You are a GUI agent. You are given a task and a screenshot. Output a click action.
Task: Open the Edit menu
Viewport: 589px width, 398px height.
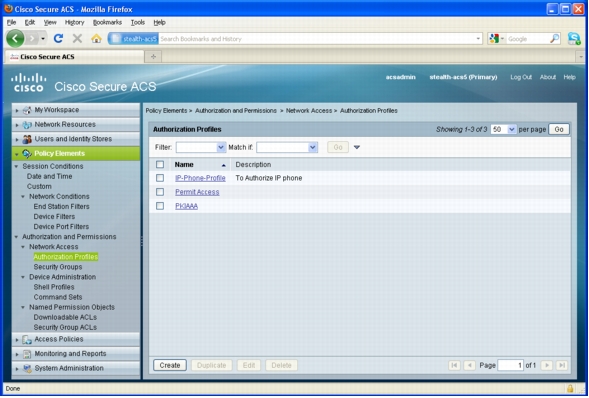click(x=30, y=23)
